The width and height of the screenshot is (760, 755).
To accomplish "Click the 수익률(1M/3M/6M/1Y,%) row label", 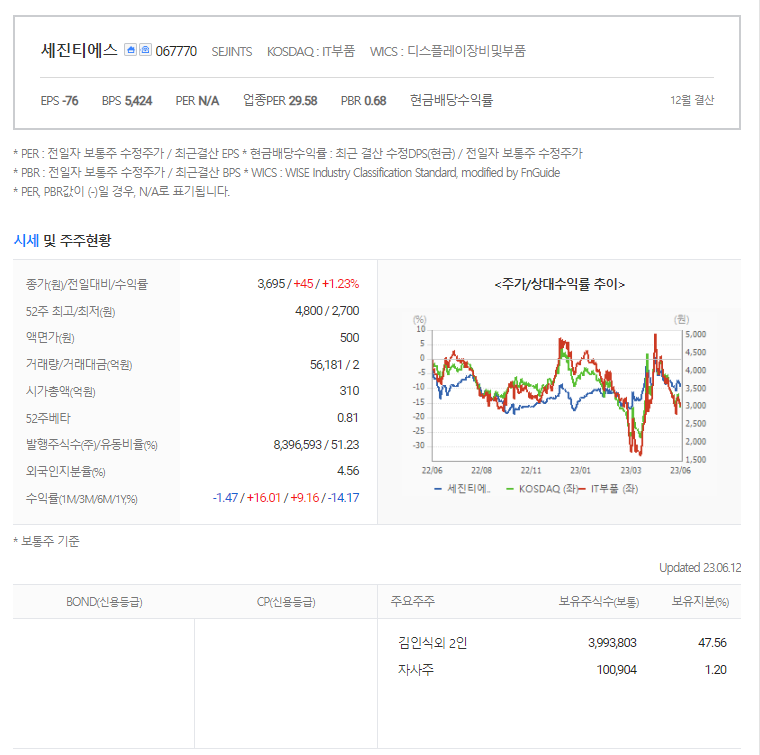I will (x=81, y=499).
